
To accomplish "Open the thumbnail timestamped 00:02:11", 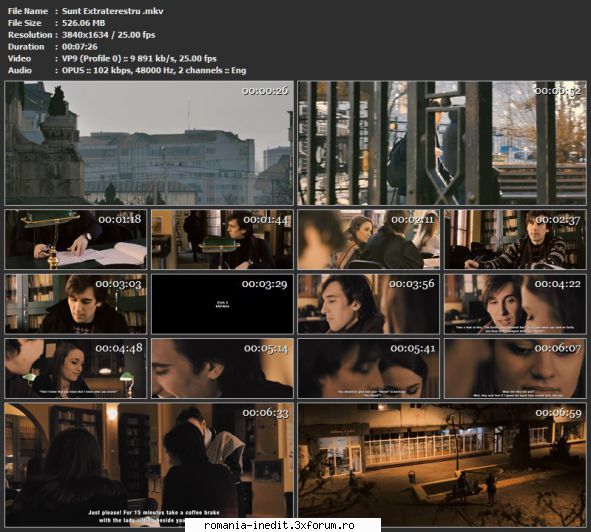I will (368, 239).
